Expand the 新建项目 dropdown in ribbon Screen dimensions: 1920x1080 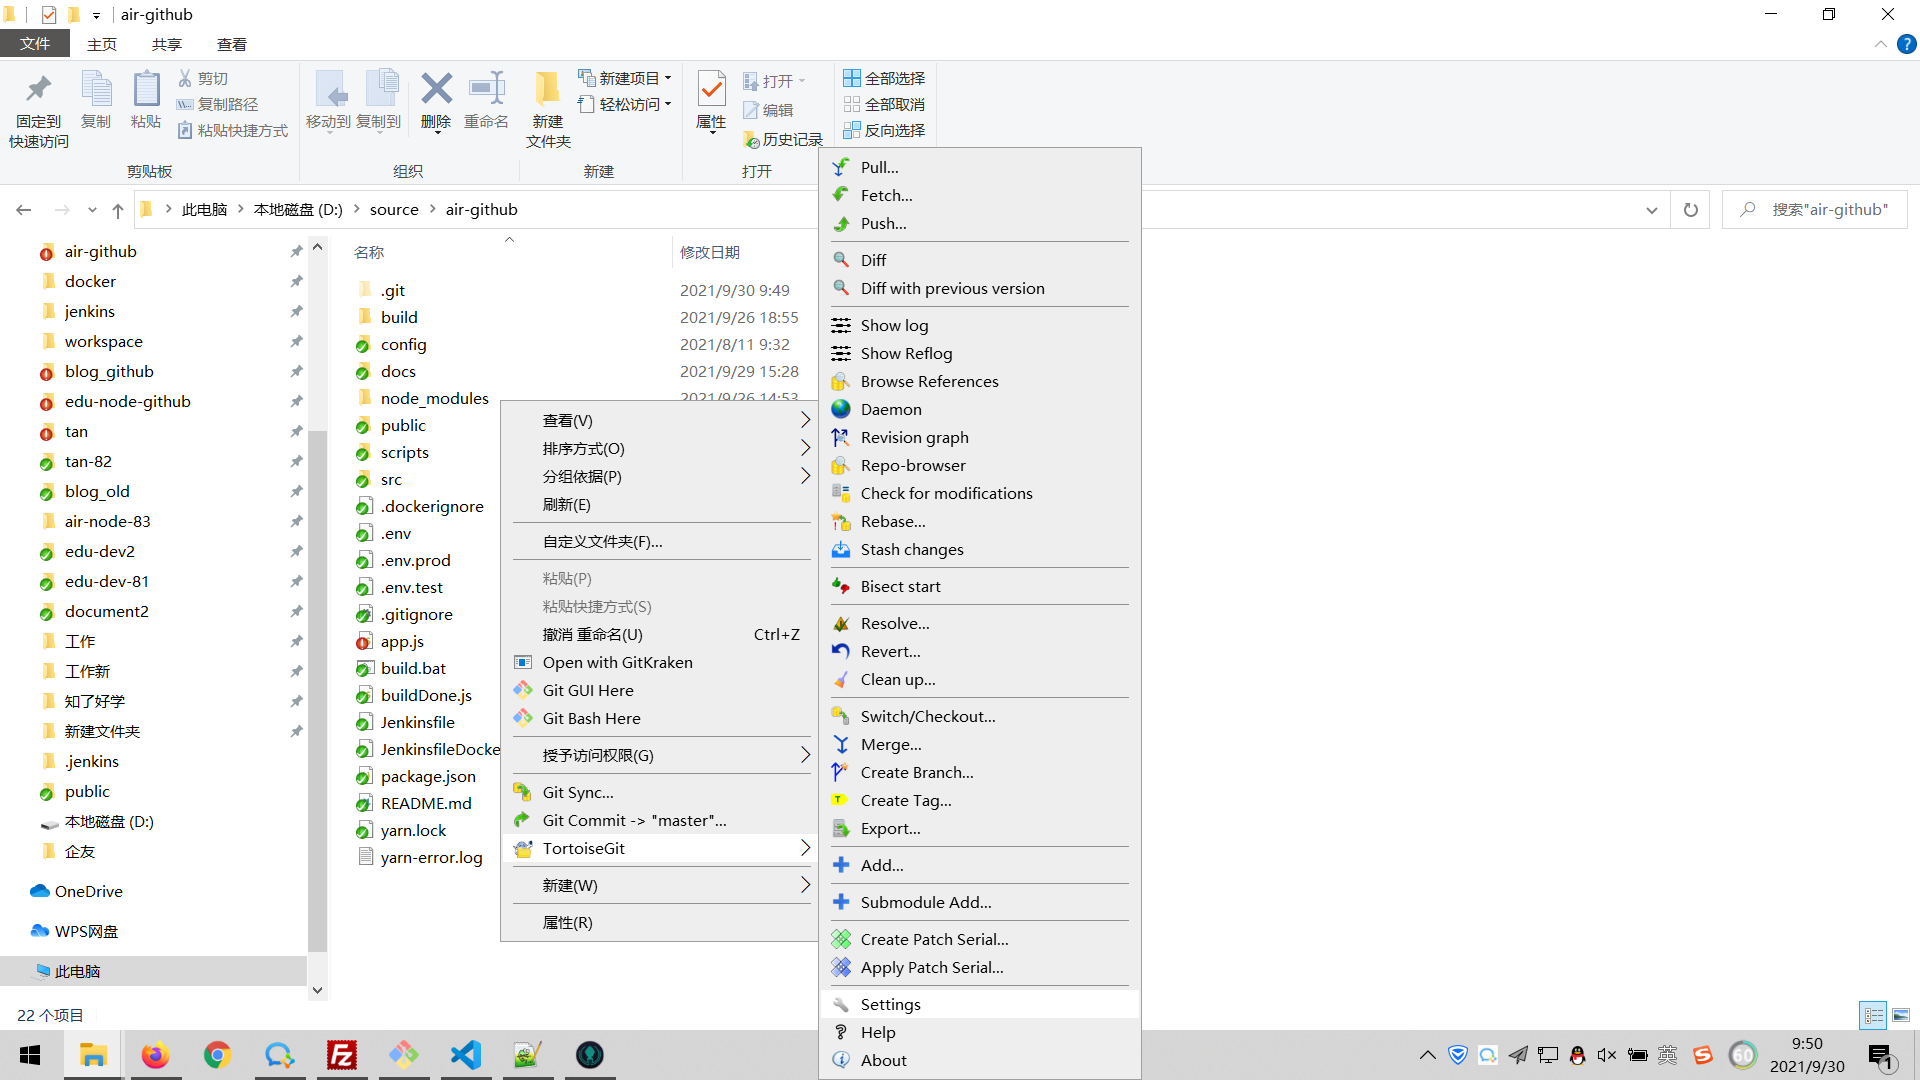(x=668, y=78)
